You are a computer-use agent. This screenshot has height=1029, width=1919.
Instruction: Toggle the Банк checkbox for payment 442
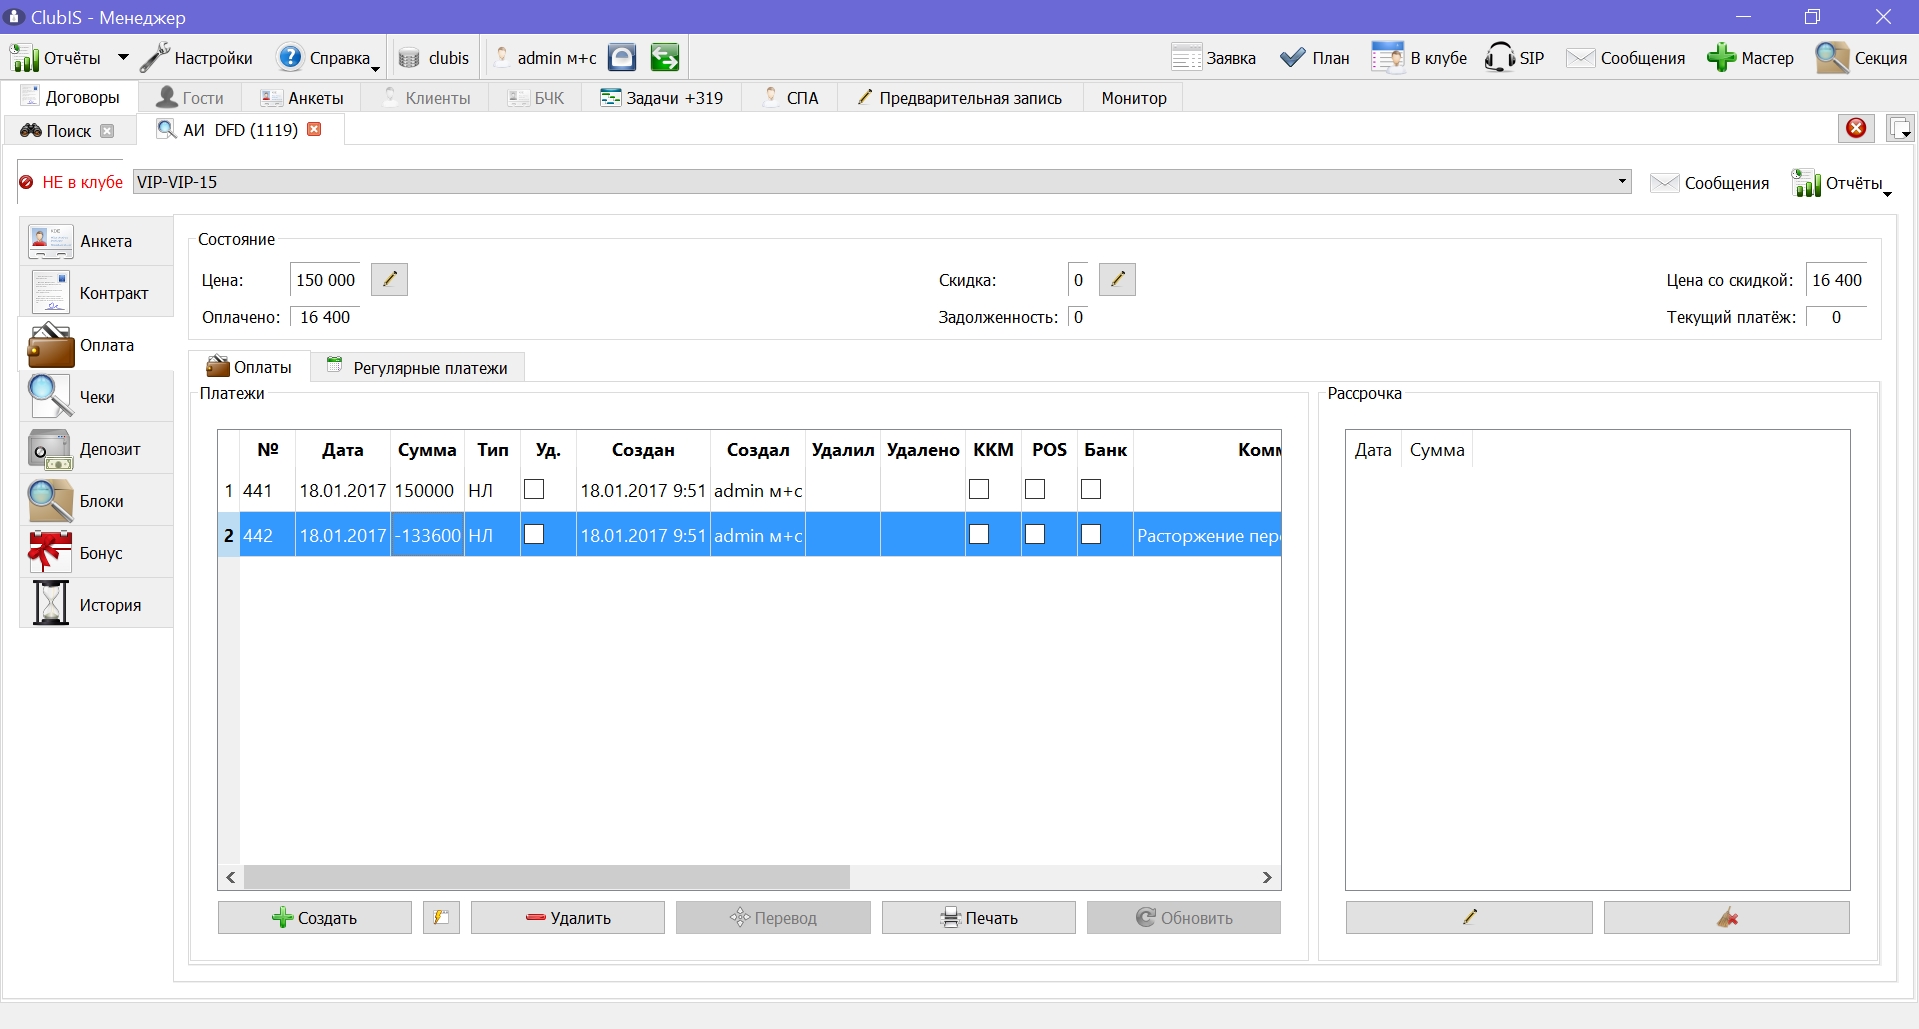pos(1091,534)
